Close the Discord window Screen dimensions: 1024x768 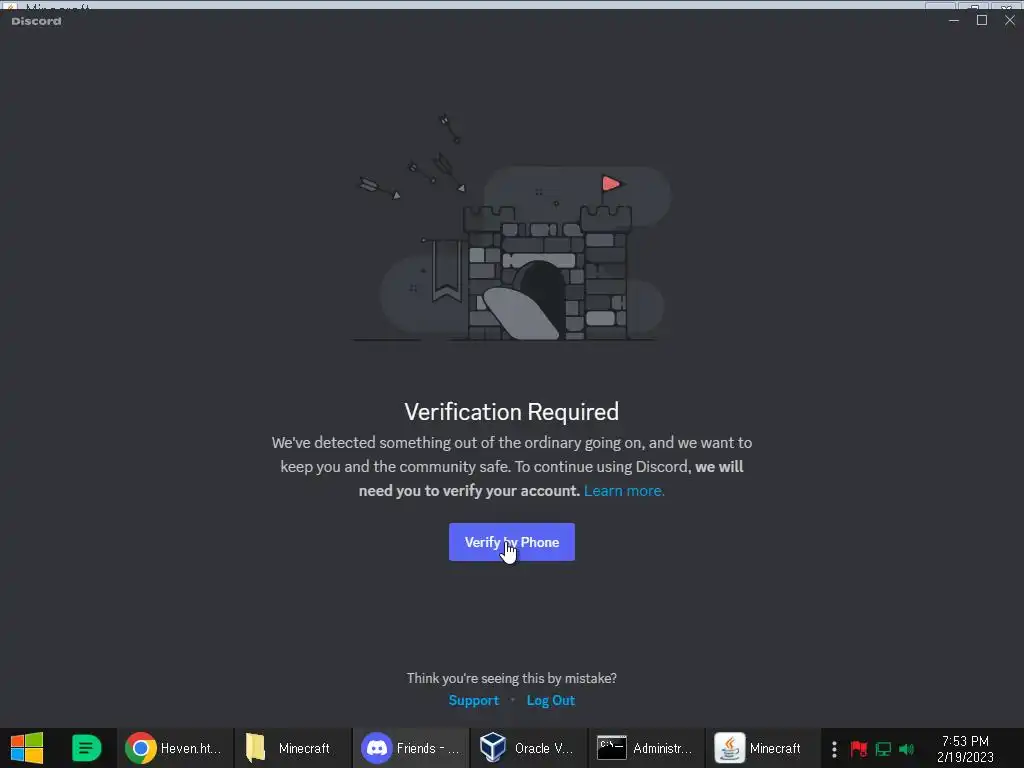tap(1010, 20)
